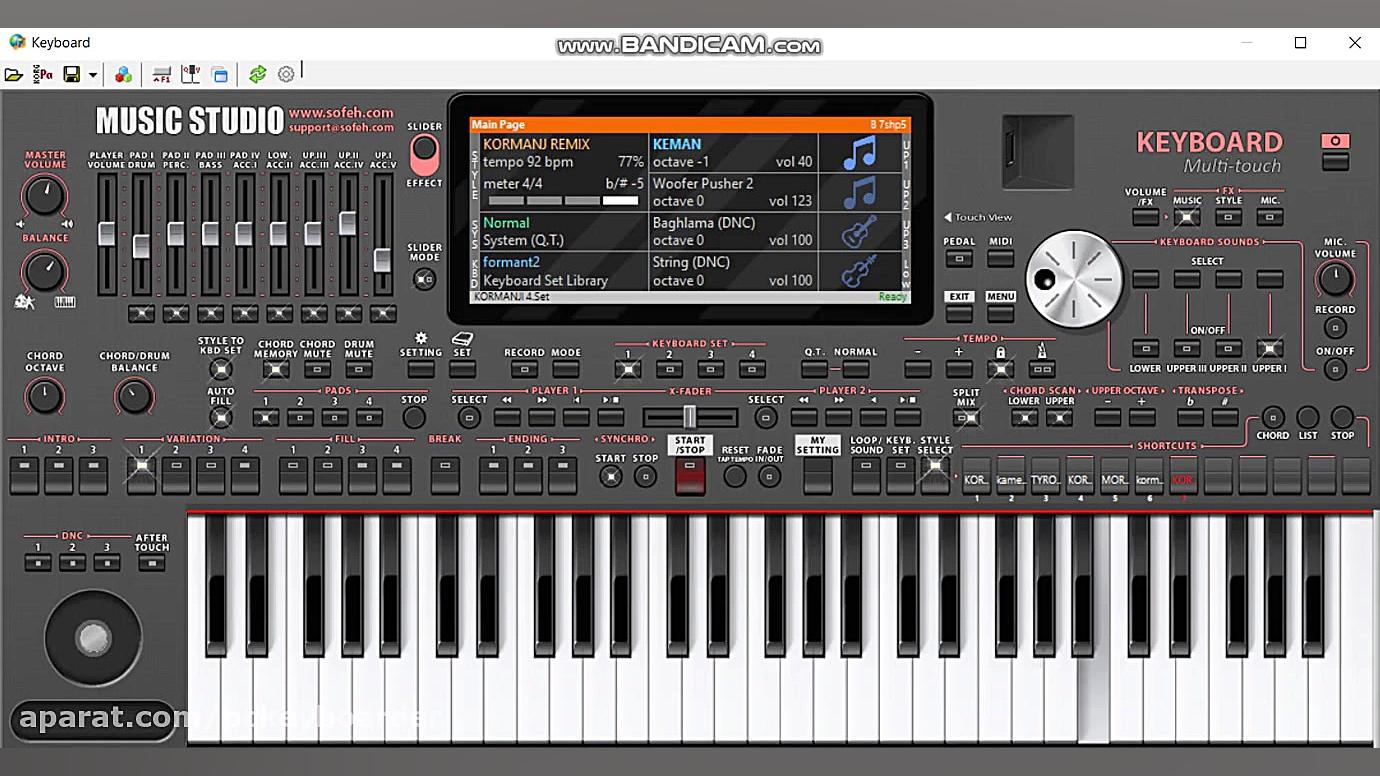This screenshot has width=1380, height=776.
Task: Click the silver value dial wheel
Action: [x=1074, y=280]
